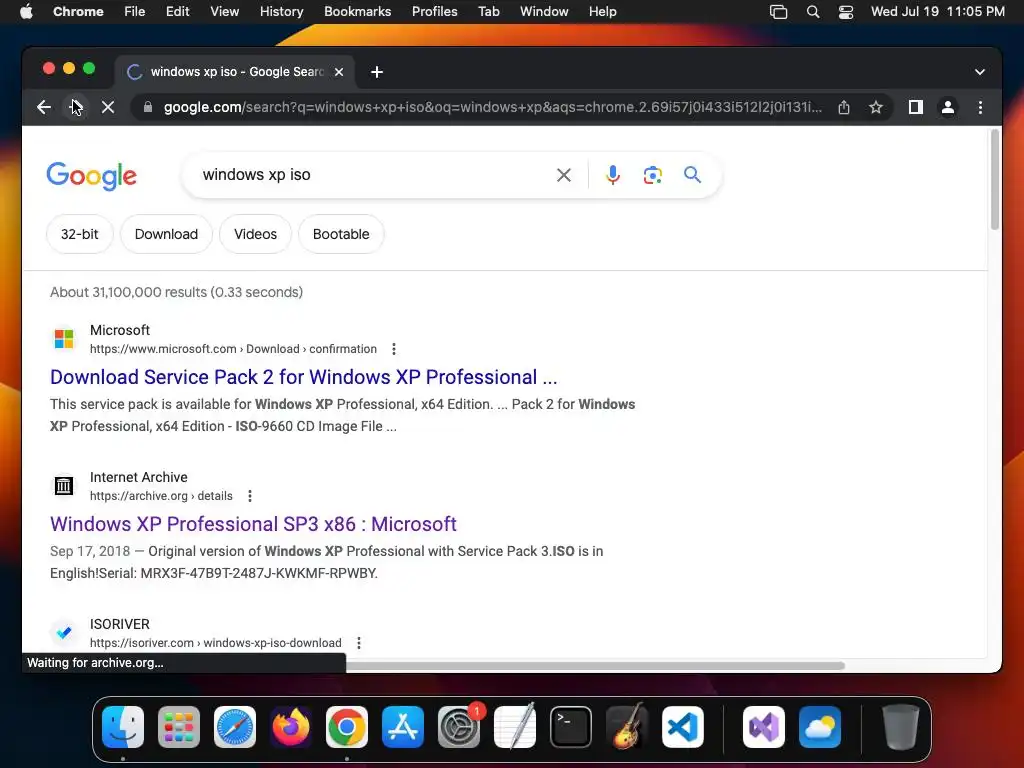Viewport: 1024px width, 768px height.
Task: Open the View menu
Action: click(x=225, y=12)
